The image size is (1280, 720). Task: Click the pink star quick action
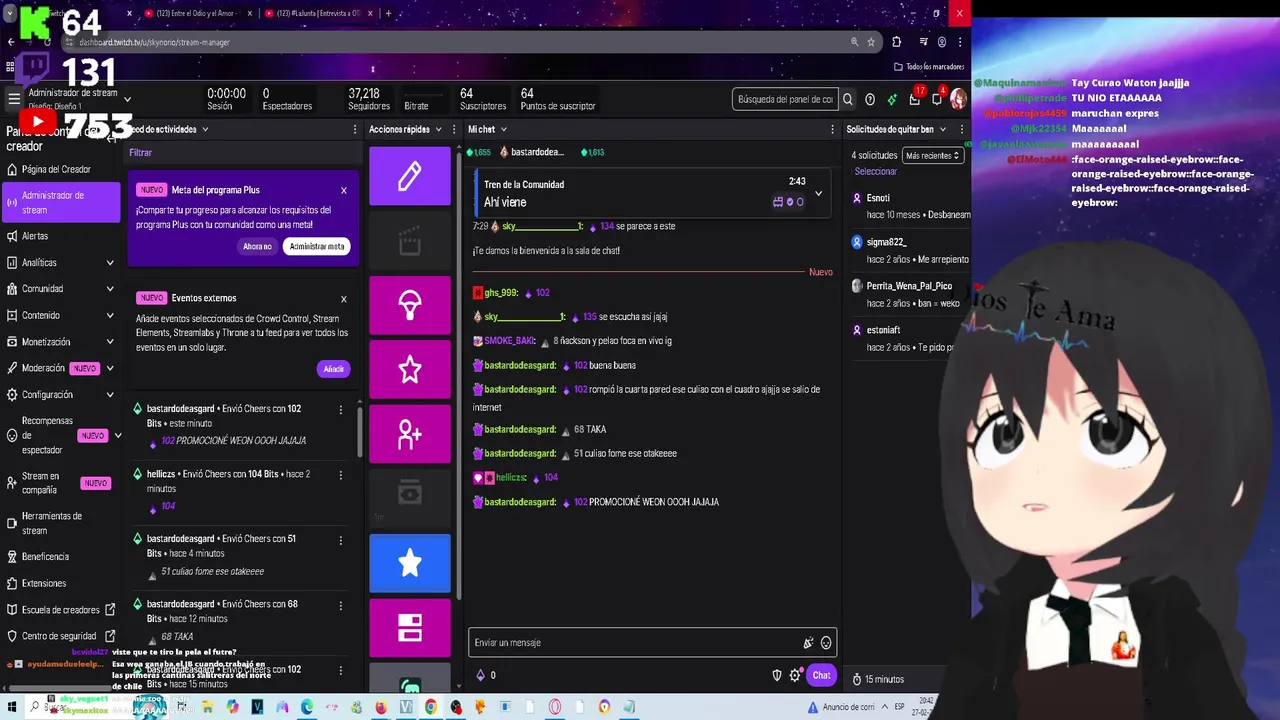(410, 370)
